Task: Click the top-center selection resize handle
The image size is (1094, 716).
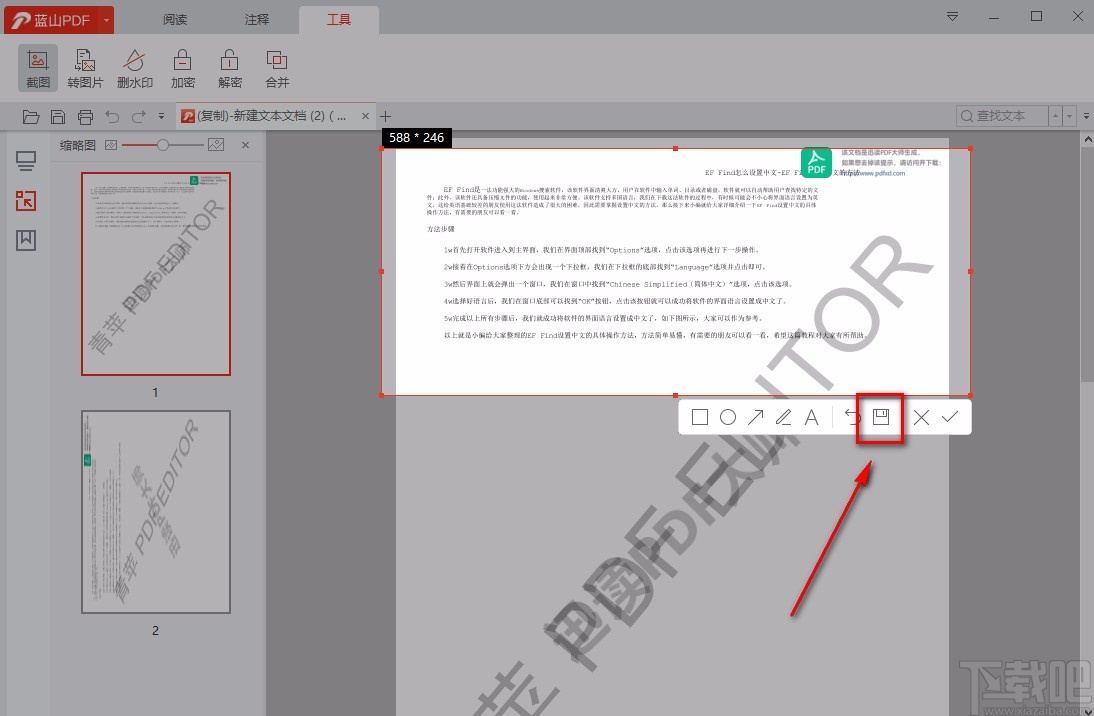Action: click(x=675, y=149)
